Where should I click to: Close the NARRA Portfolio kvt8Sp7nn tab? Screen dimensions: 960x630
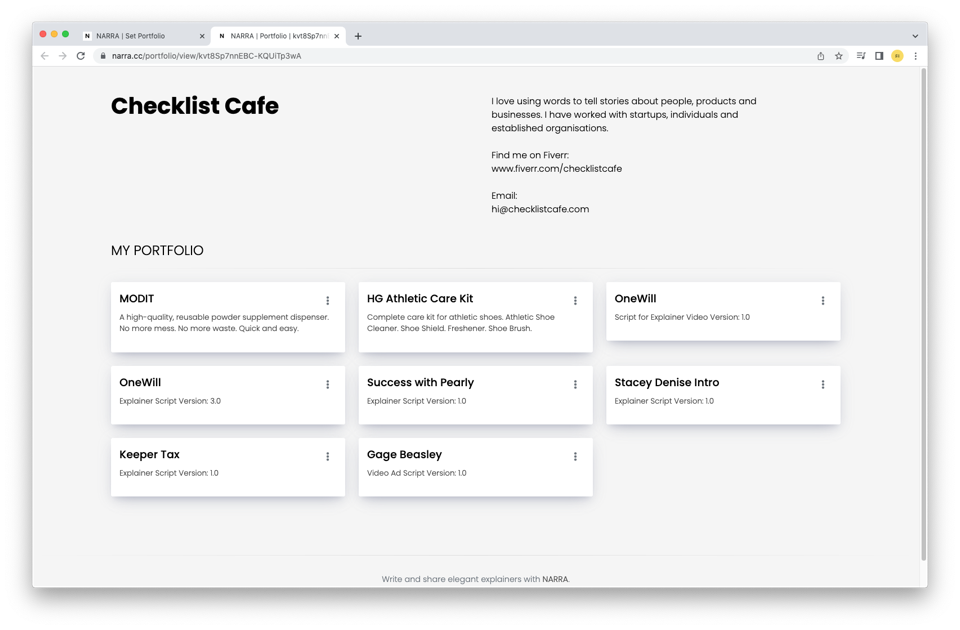[337, 36]
